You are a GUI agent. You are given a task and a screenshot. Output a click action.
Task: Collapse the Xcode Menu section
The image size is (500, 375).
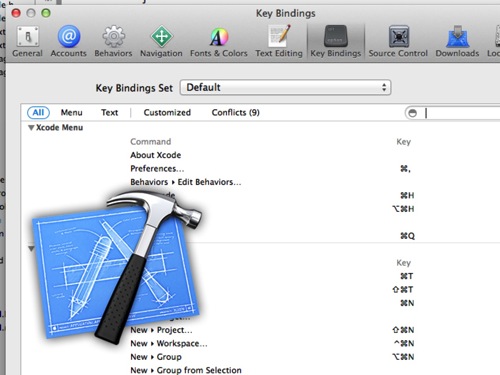point(31,128)
